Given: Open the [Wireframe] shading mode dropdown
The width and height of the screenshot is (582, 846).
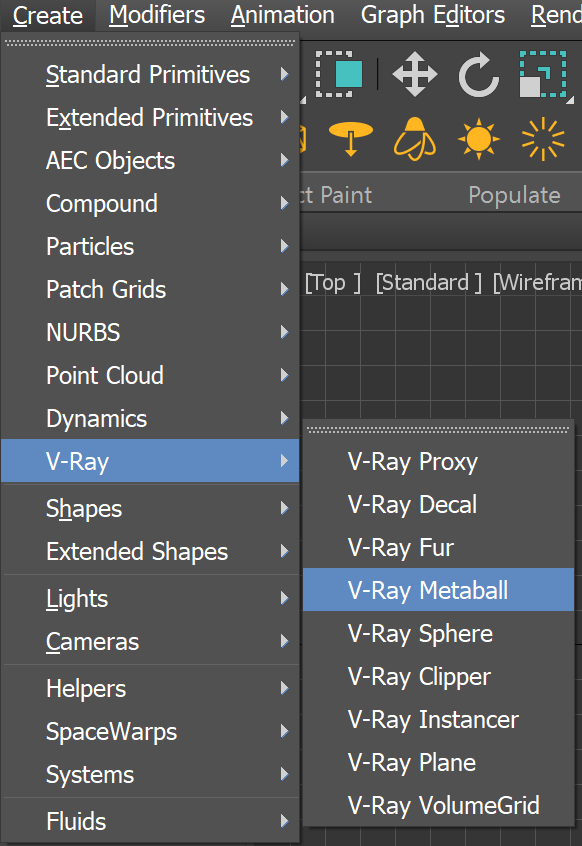Looking at the screenshot, I should point(537,282).
